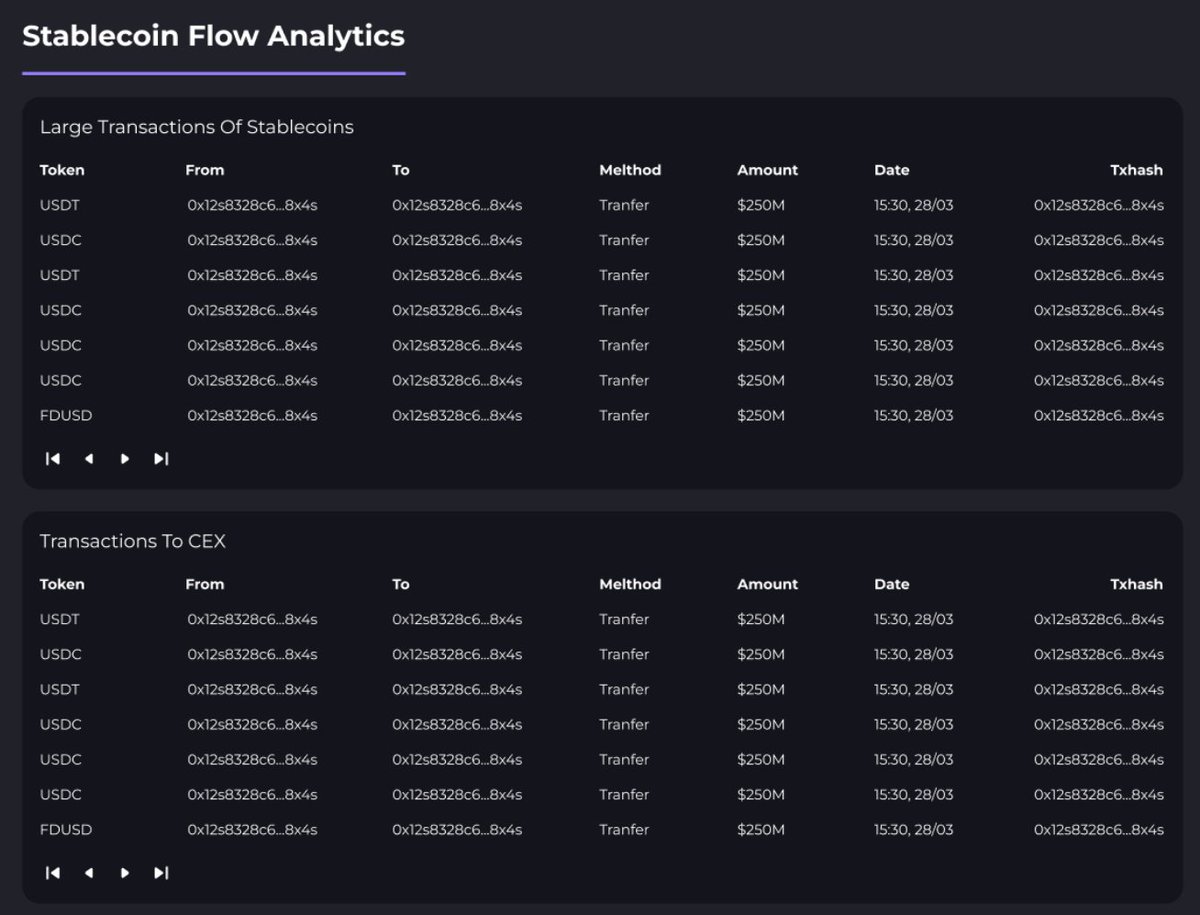Go to first page of Transactions To CEX
Viewport: 1200px width, 915px height.
tap(53, 873)
